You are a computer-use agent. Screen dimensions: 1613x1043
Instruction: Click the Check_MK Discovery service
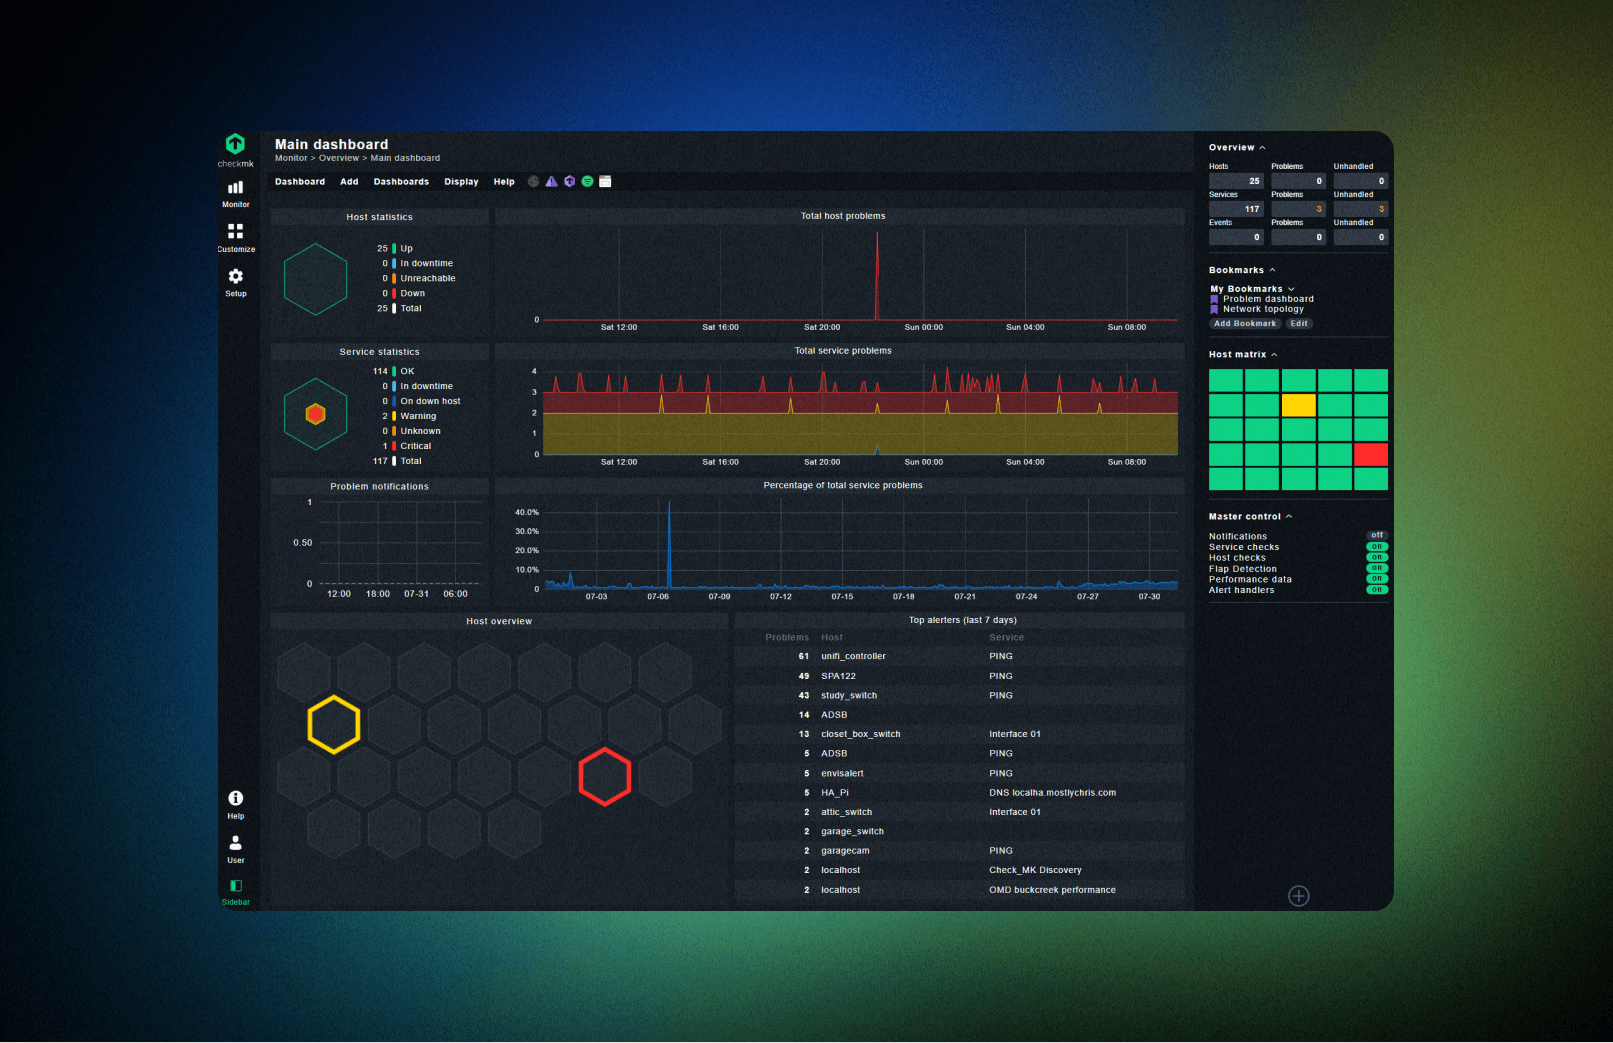pos(1035,871)
